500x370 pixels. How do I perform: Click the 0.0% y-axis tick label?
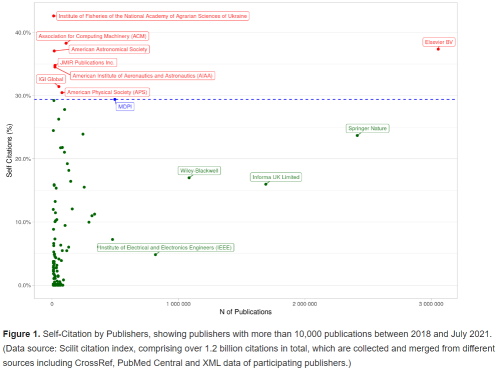(x=24, y=285)
